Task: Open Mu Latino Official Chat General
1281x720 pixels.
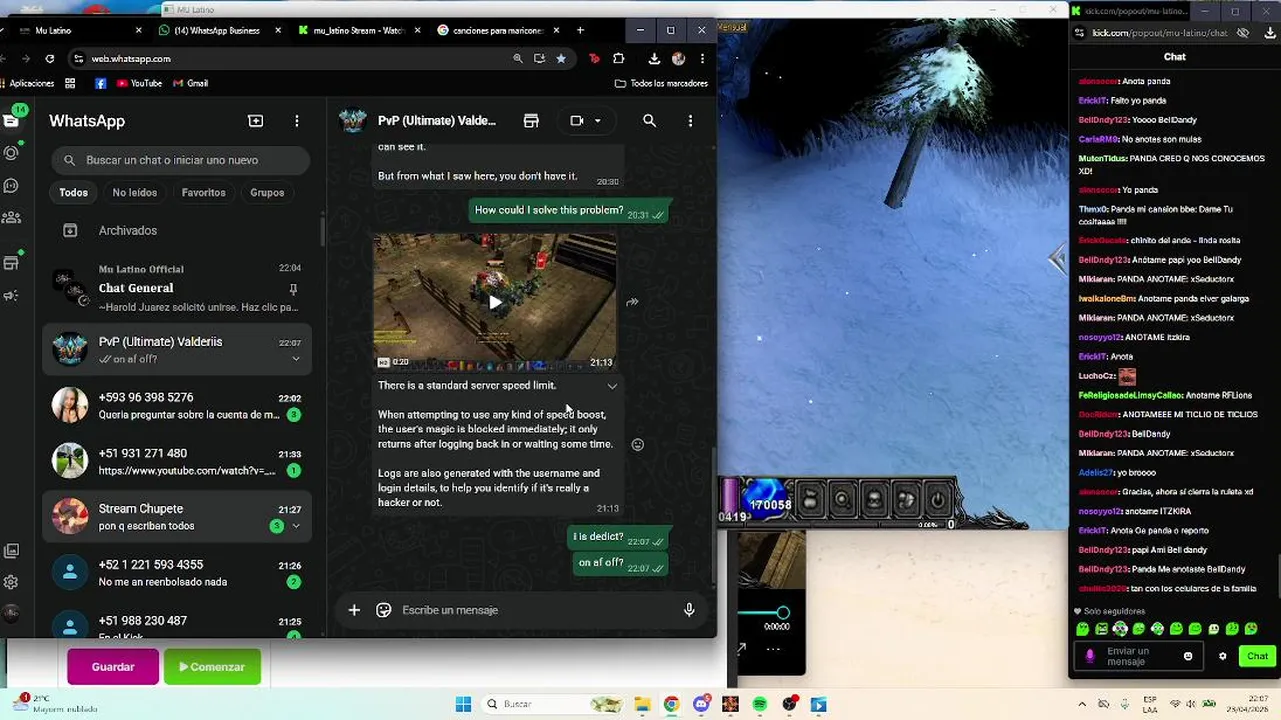Action: pyautogui.click(x=177, y=286)
